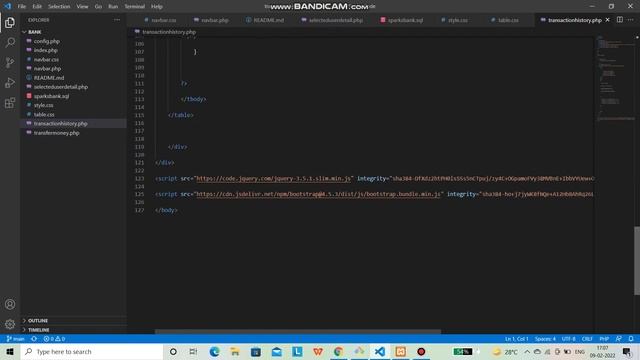
Task: Open the Selection menu
Action: pos(59,7)
